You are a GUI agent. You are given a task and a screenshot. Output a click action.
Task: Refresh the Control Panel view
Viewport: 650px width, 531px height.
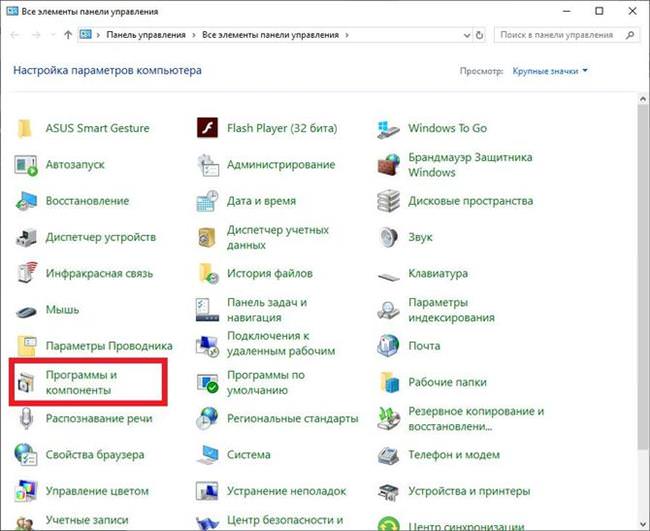click(480, 35)
